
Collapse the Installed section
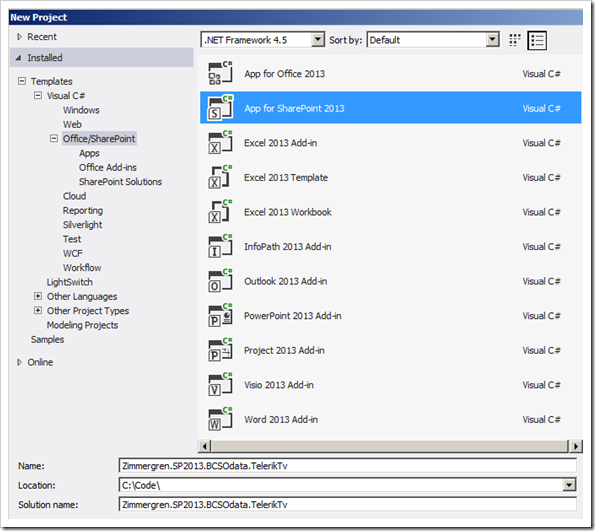[18, 58]
